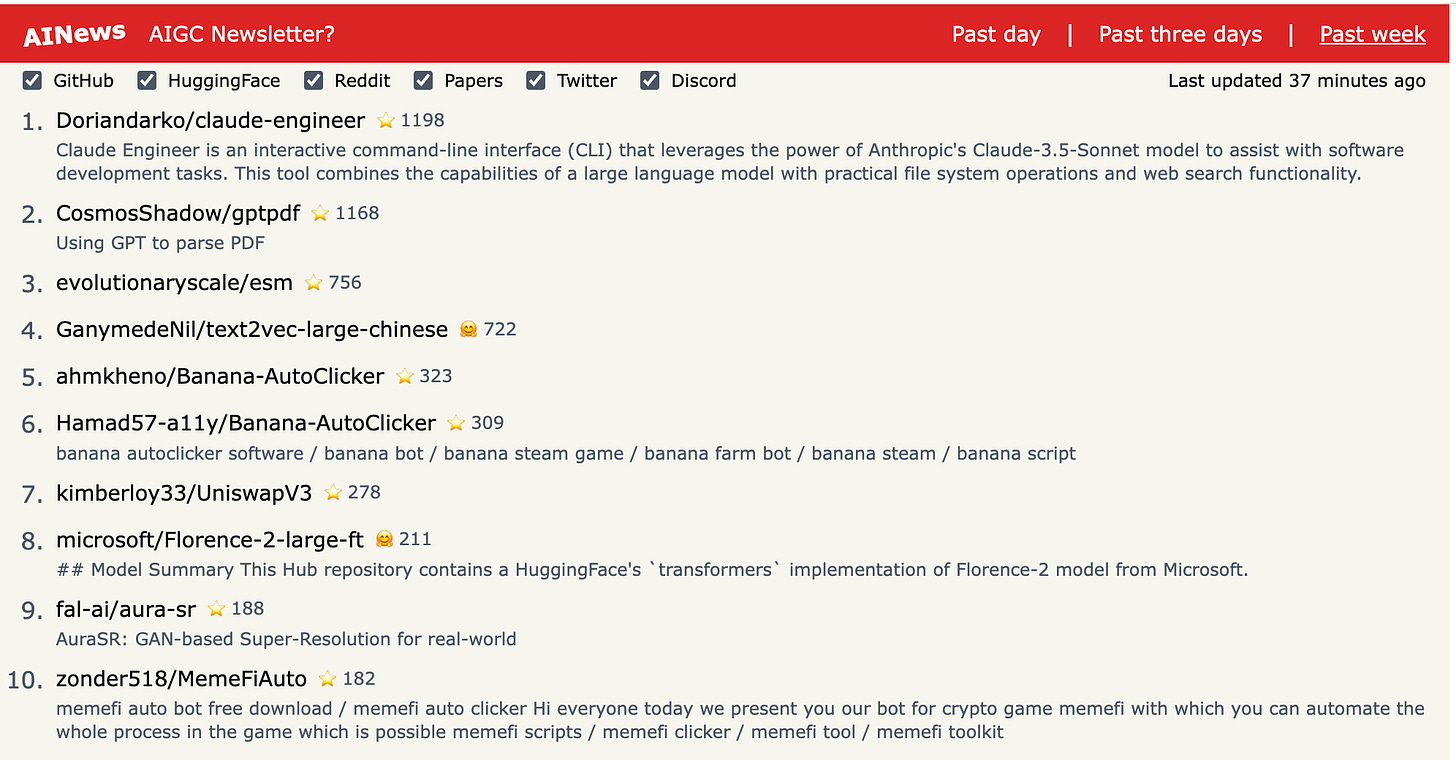Open fal-ai/aura-sr repository link
This screenshot has height=760, width=1456.
click(x=126, y=609)
